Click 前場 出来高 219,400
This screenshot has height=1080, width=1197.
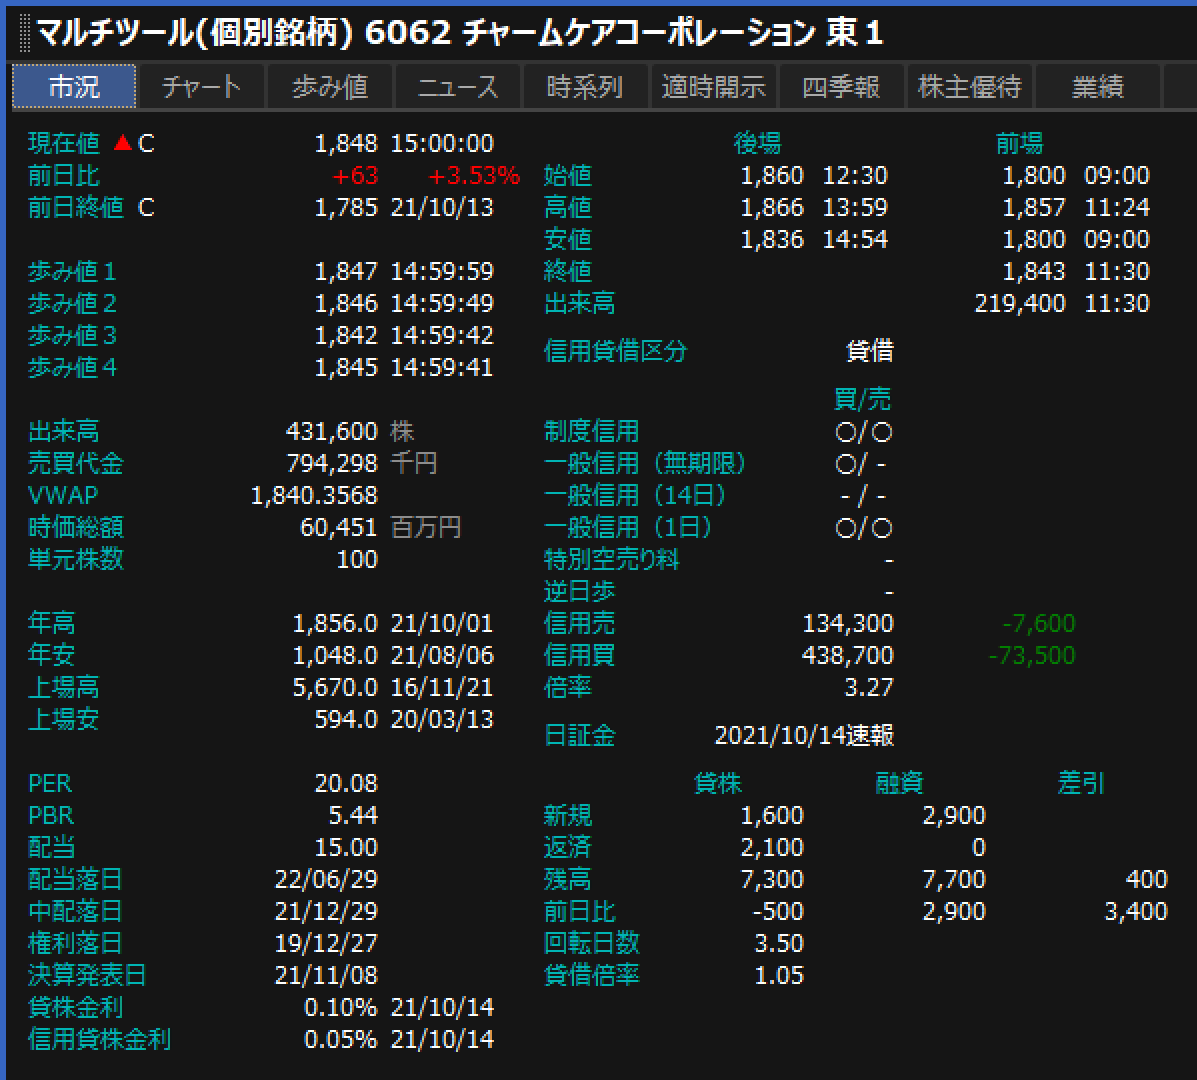pyautogui.click(x=1020, y=304)
